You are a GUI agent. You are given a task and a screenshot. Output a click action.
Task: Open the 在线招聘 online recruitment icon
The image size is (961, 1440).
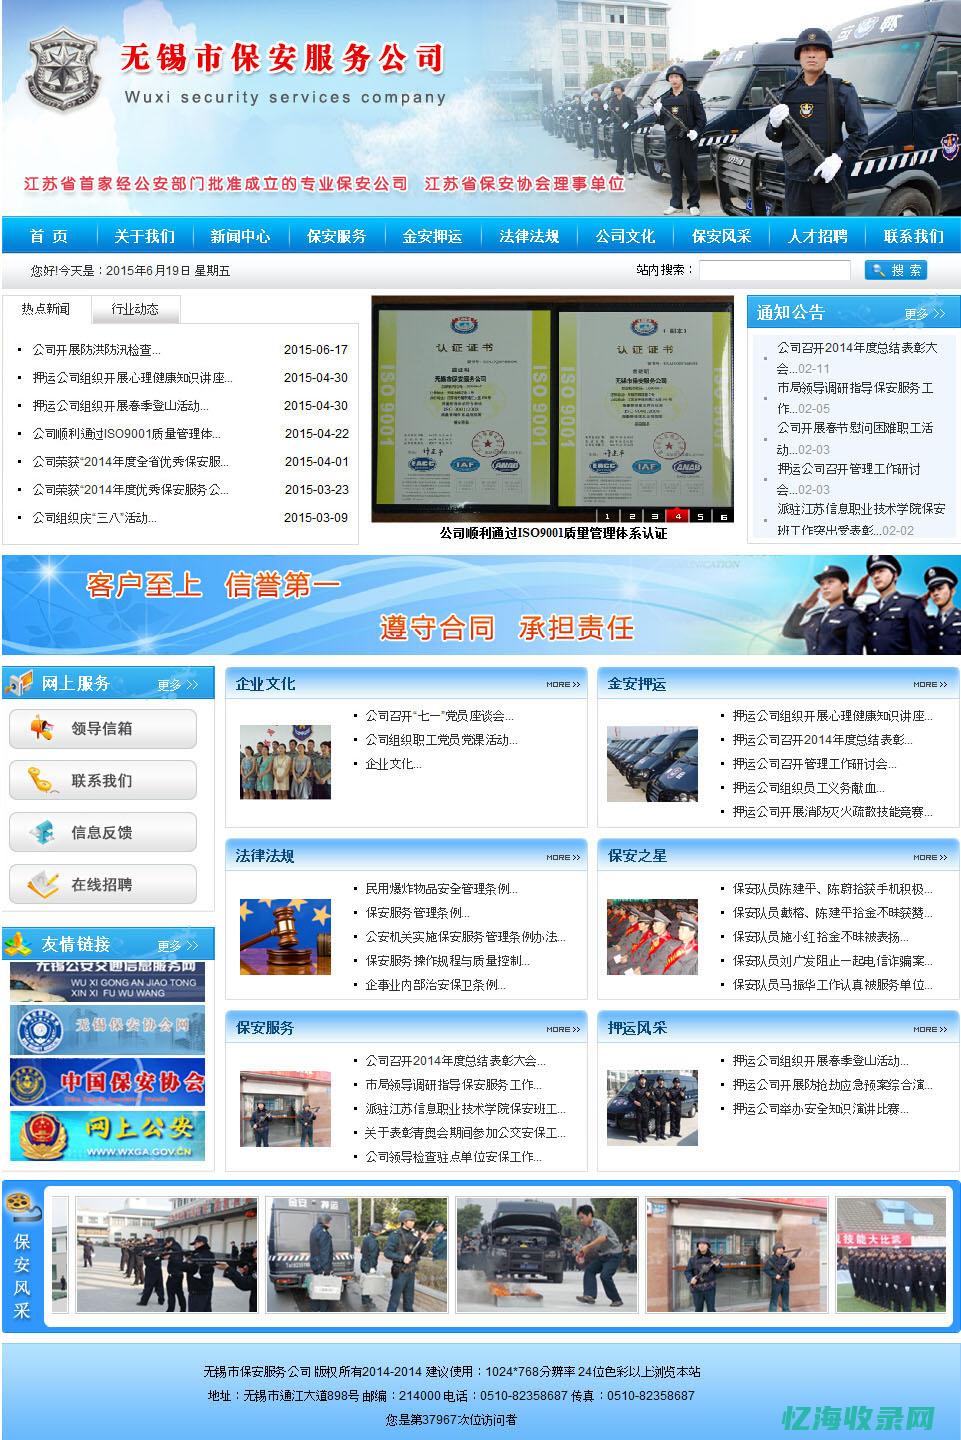pyautogui.click(x=42, y=884)
